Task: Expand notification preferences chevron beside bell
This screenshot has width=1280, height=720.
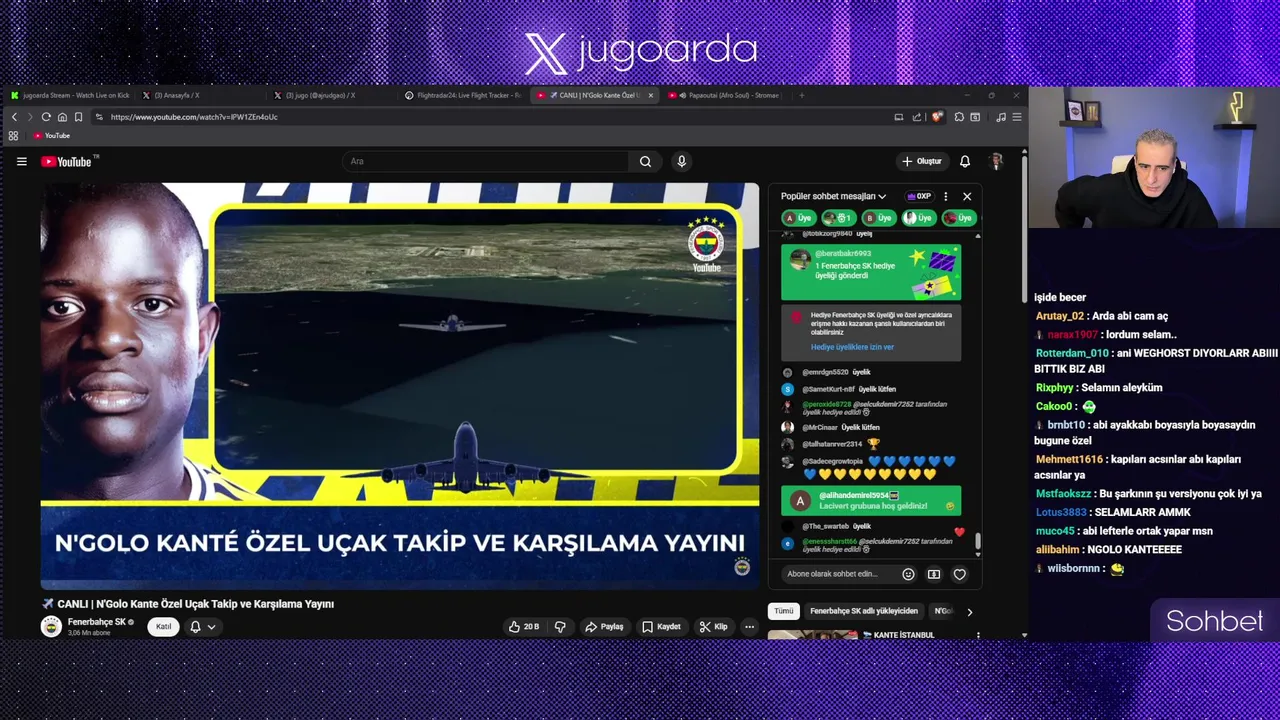Action: [211, 627]
